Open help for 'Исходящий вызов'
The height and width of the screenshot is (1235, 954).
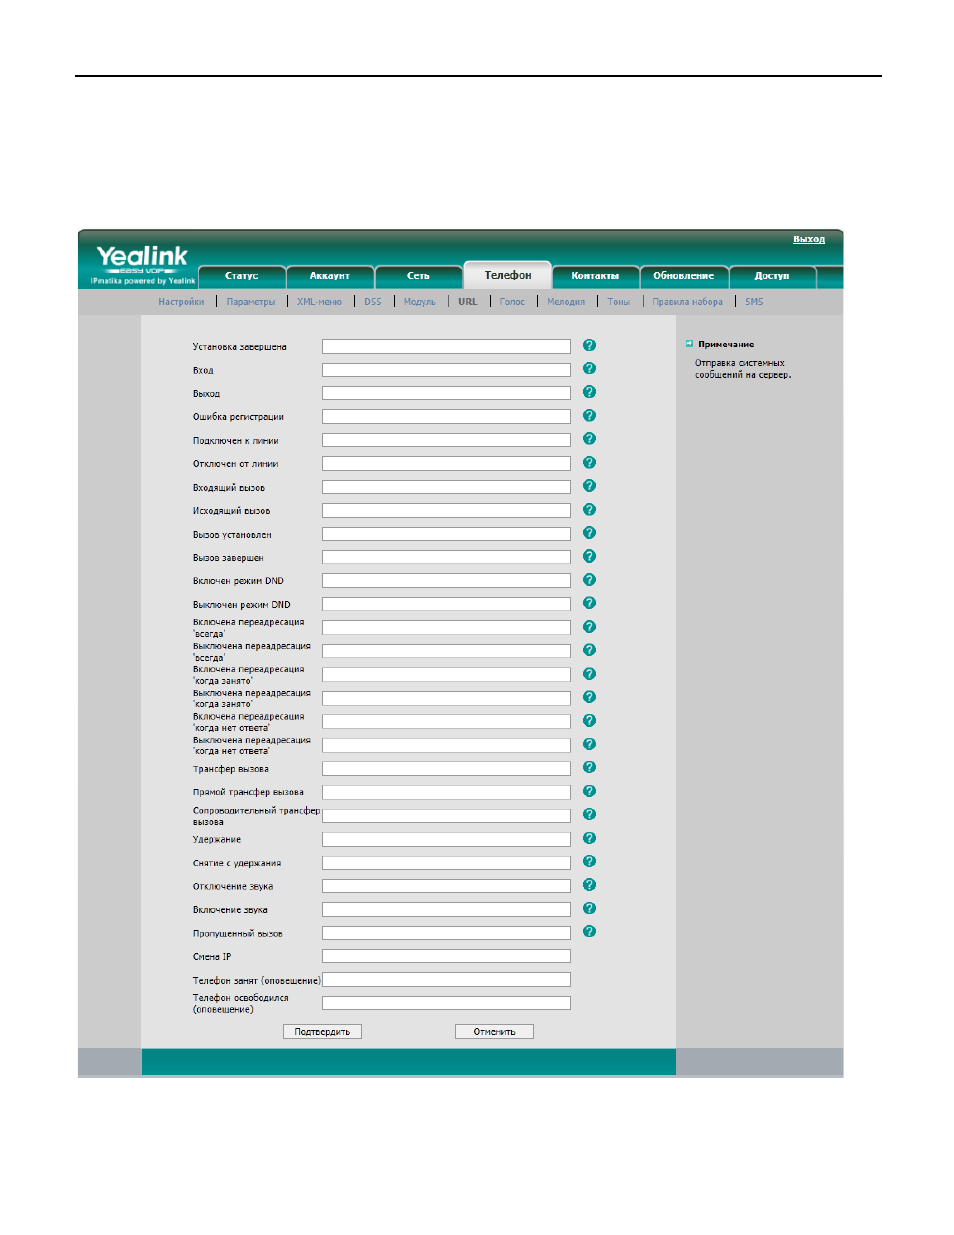click(589, 510)
